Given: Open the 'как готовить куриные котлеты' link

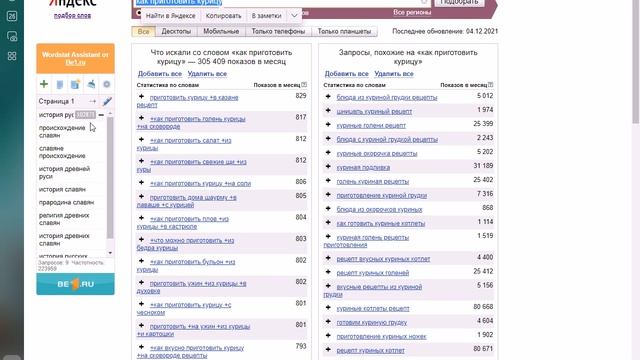Looking at the screenshot, I should (381, 224).
